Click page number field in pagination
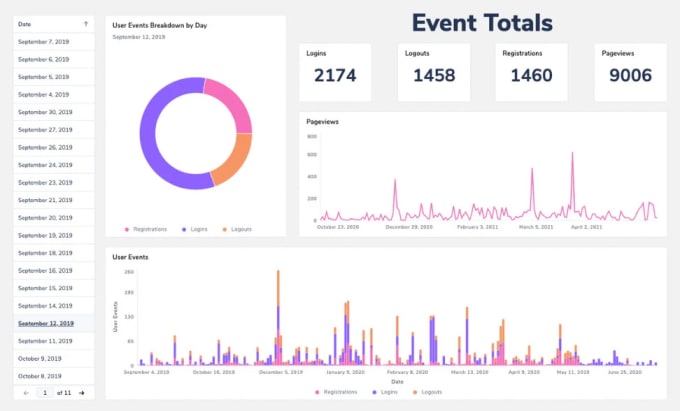The width and height of the screenshot is (680, 411). (x=45, y=393)
